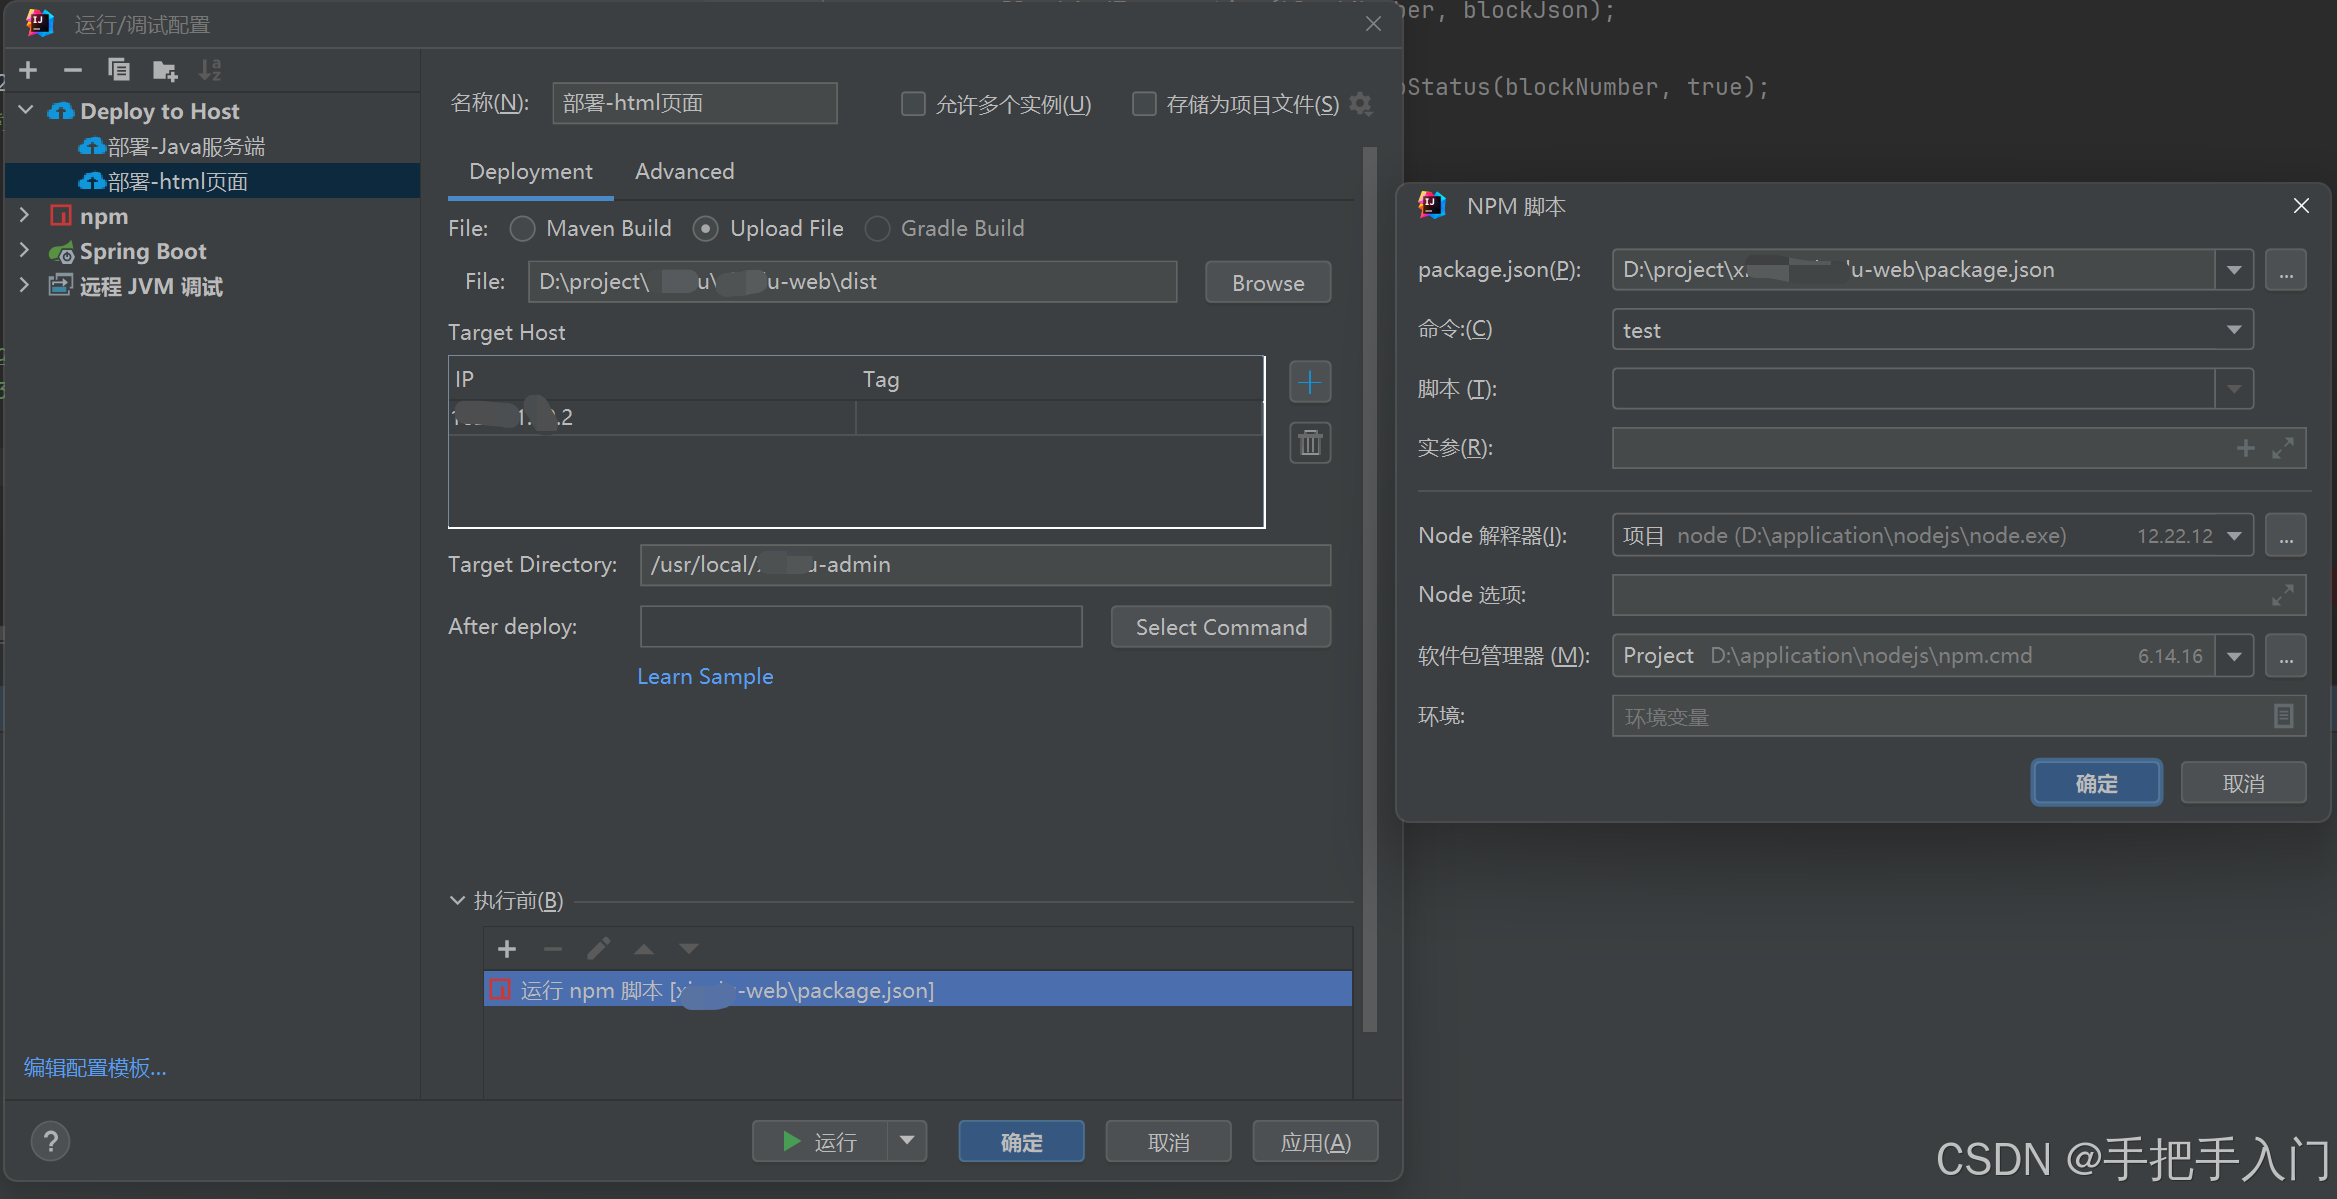Viewport: 2337px width, 1199px height.
Task: Collapse the Deploy to Host tree item
Action: pyautogui.click(x=25, y=110)
